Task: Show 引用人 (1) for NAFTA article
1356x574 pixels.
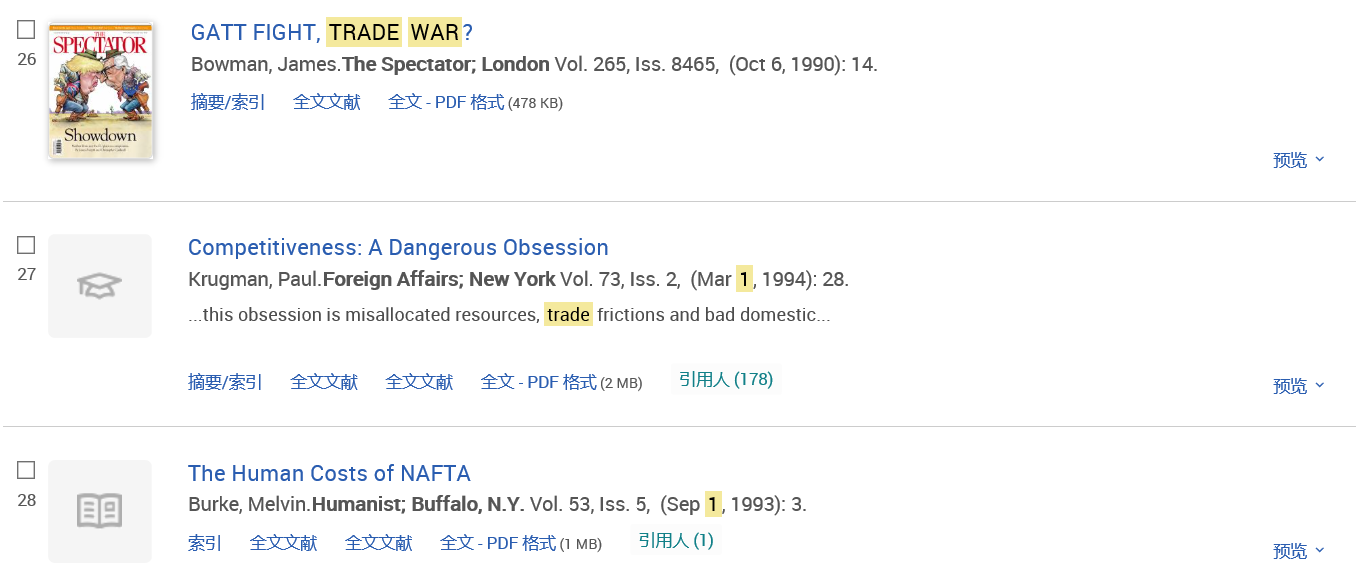Action: (676, 541)
